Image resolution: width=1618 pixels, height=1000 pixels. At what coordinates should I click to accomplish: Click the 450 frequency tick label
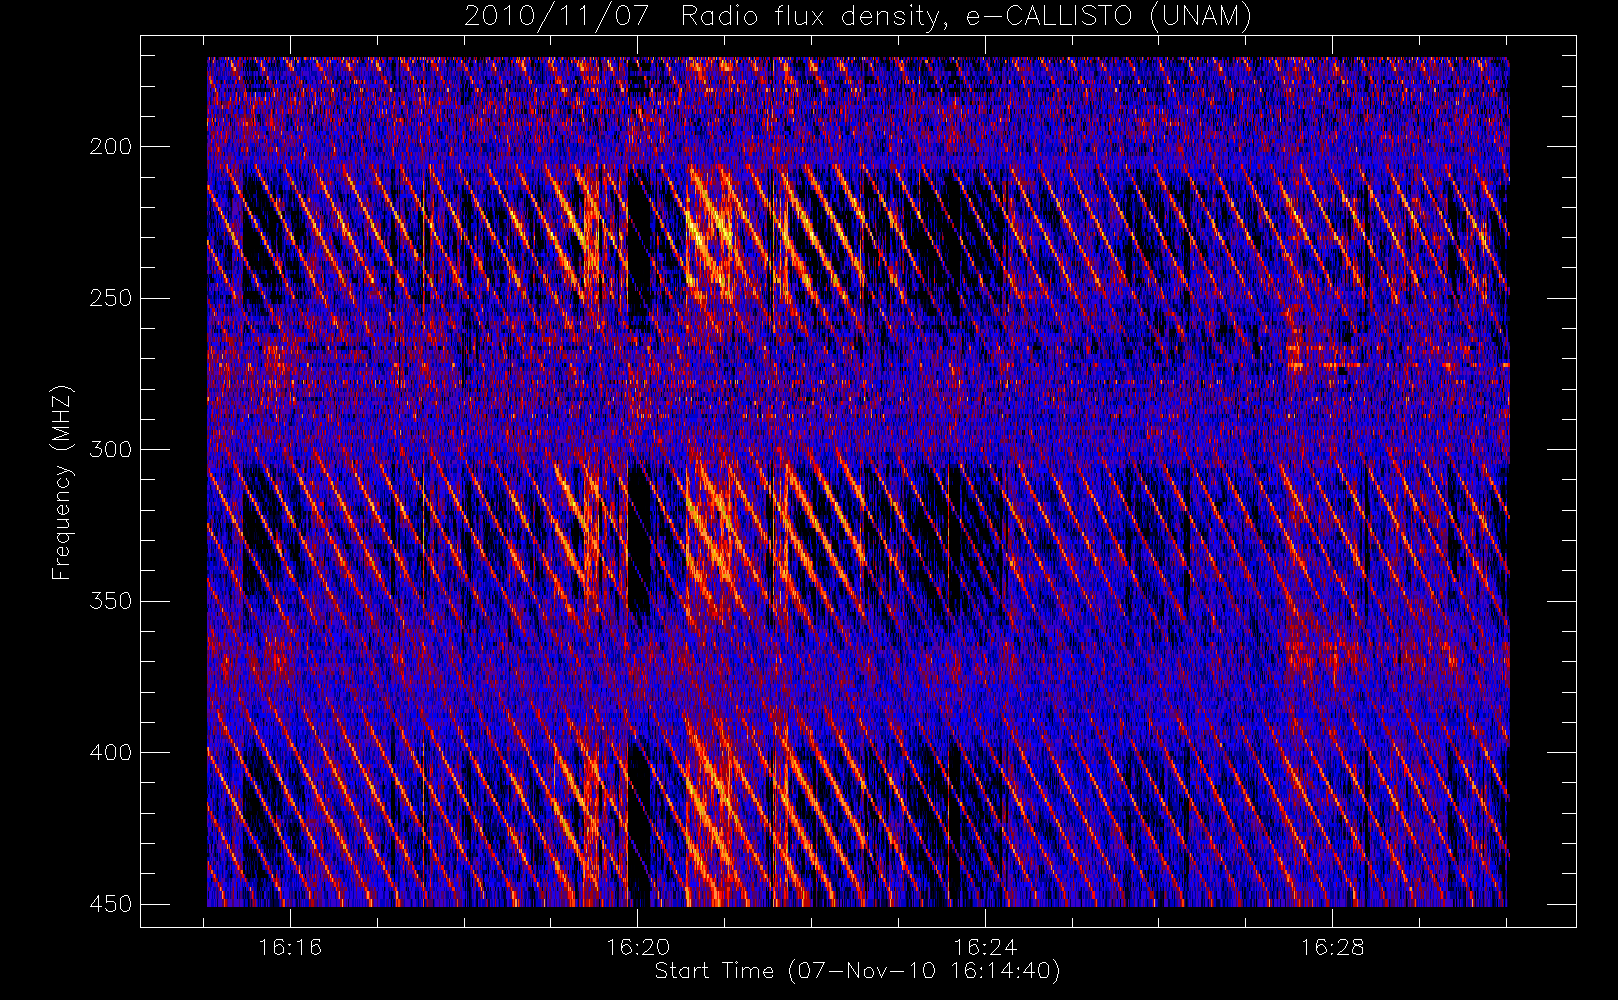tap(110, 904)
